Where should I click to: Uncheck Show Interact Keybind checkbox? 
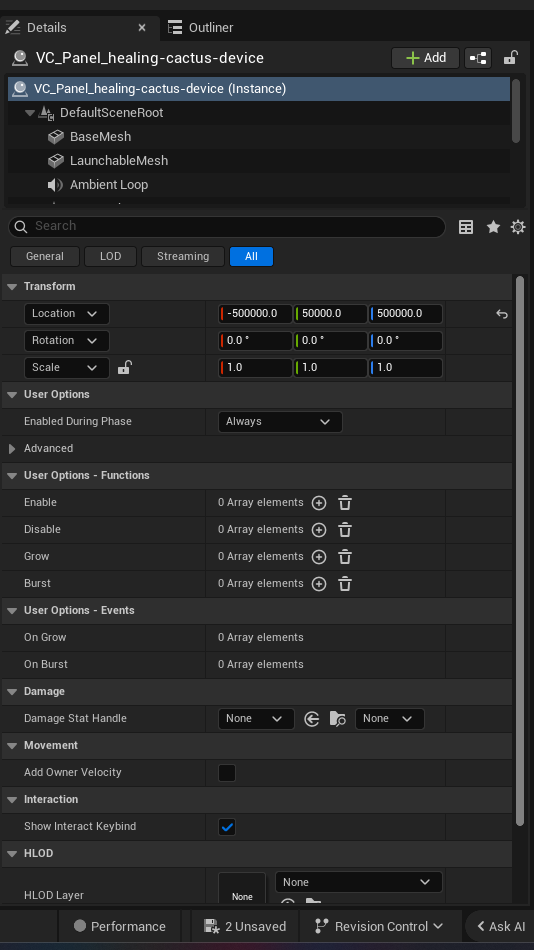click(x=227, y=827)
